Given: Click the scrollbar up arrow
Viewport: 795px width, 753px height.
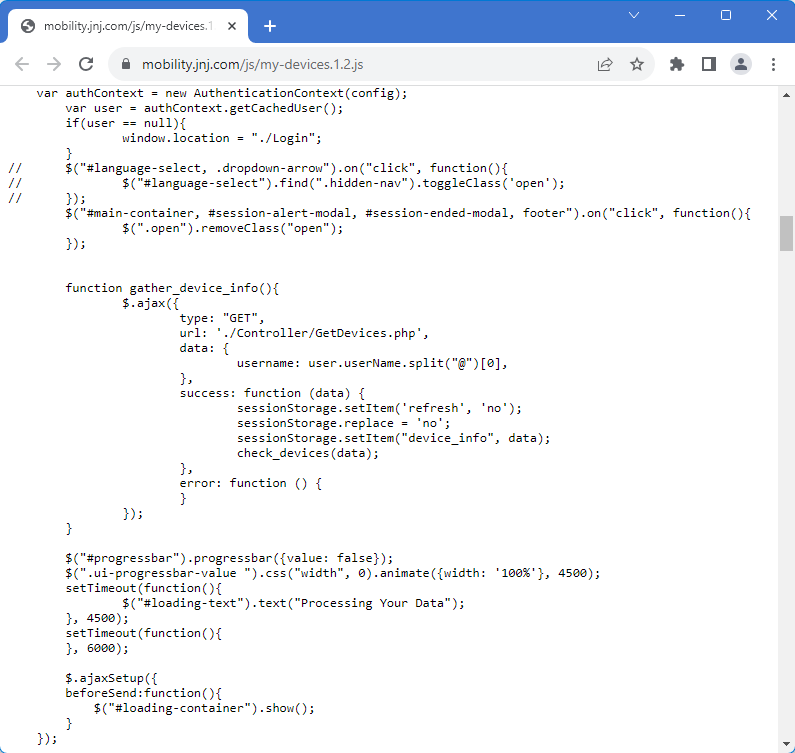Looking at the screenshot, I should pyautogui.click(x=786, y=95).
